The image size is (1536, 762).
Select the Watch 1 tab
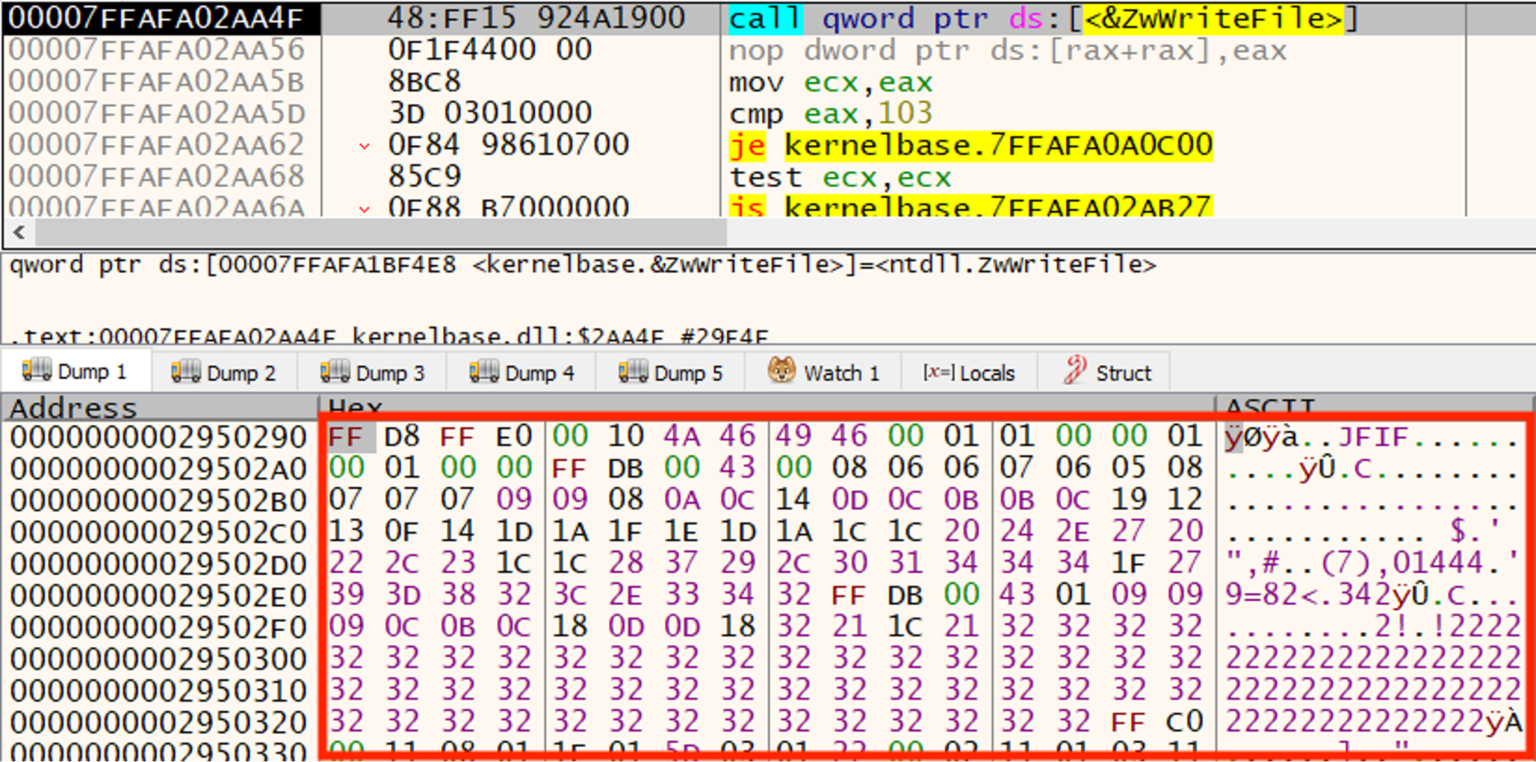coord(836,372)
